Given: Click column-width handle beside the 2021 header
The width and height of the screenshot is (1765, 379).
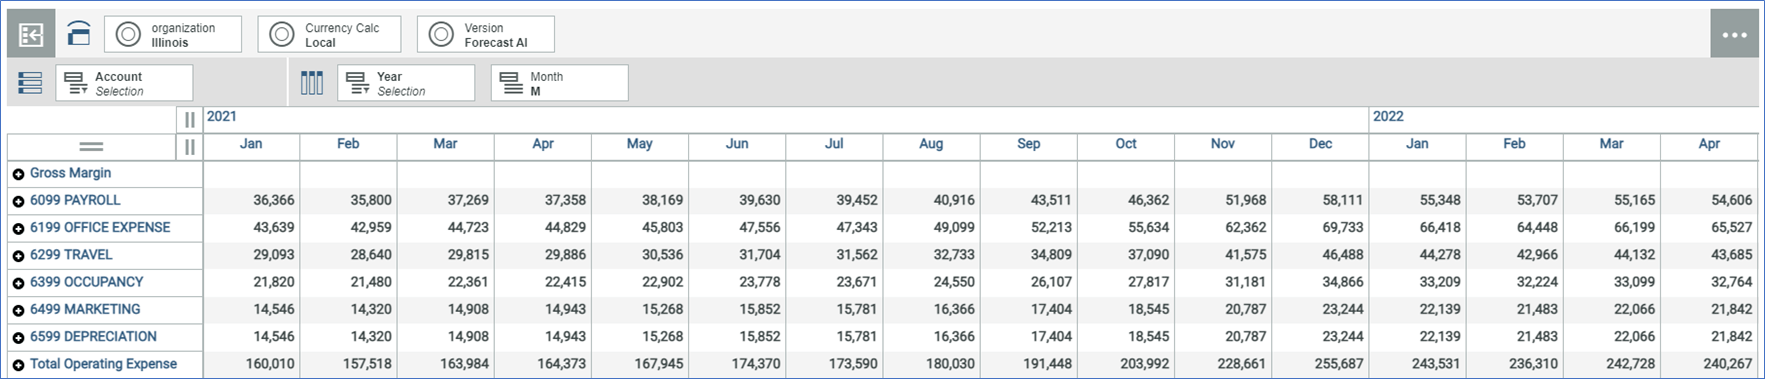Looking at the screenshot, I should click(x=189, y=120).
